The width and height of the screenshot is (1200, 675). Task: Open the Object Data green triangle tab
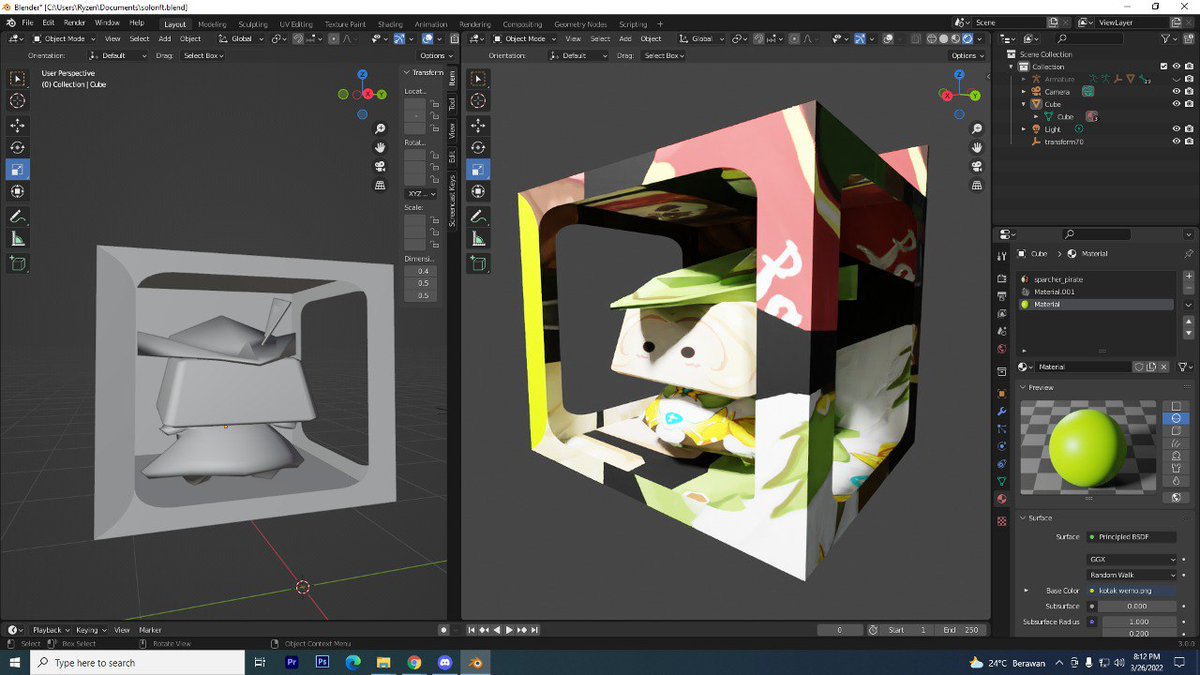pos(1002,481)
